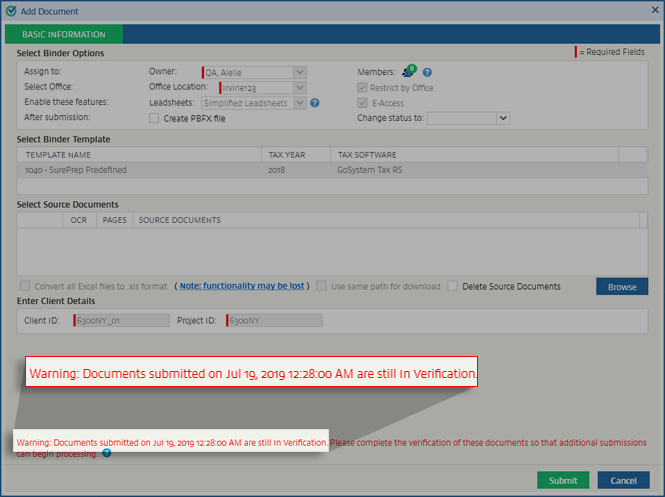Viewport: 665px width, 497px height.
Task: Click the Submit button
Action: pos(563,480)
